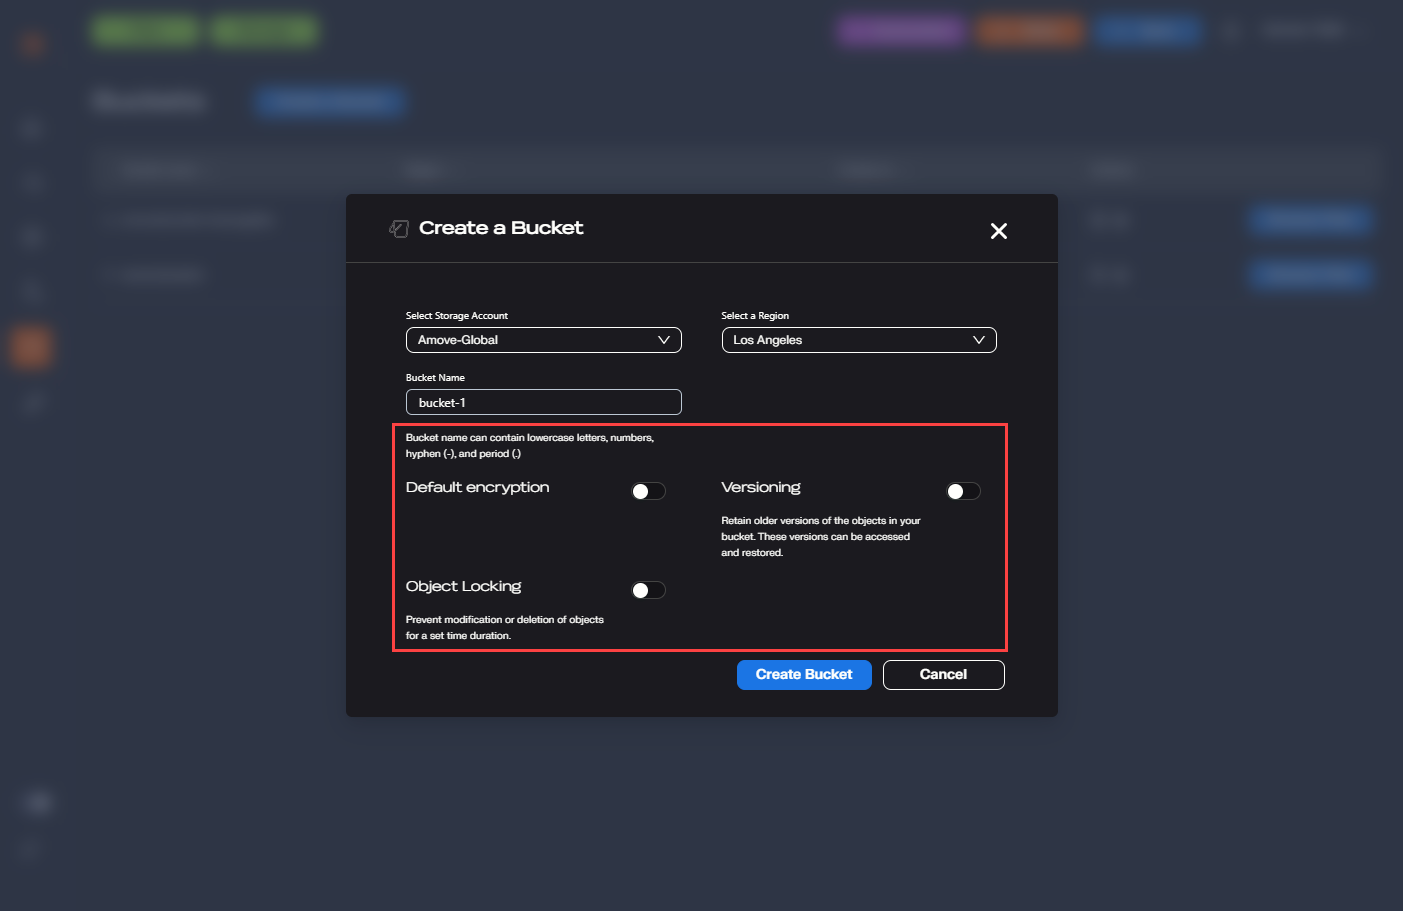
Task: Close the Create a Bucket dialog
Action: coord(998,231)
